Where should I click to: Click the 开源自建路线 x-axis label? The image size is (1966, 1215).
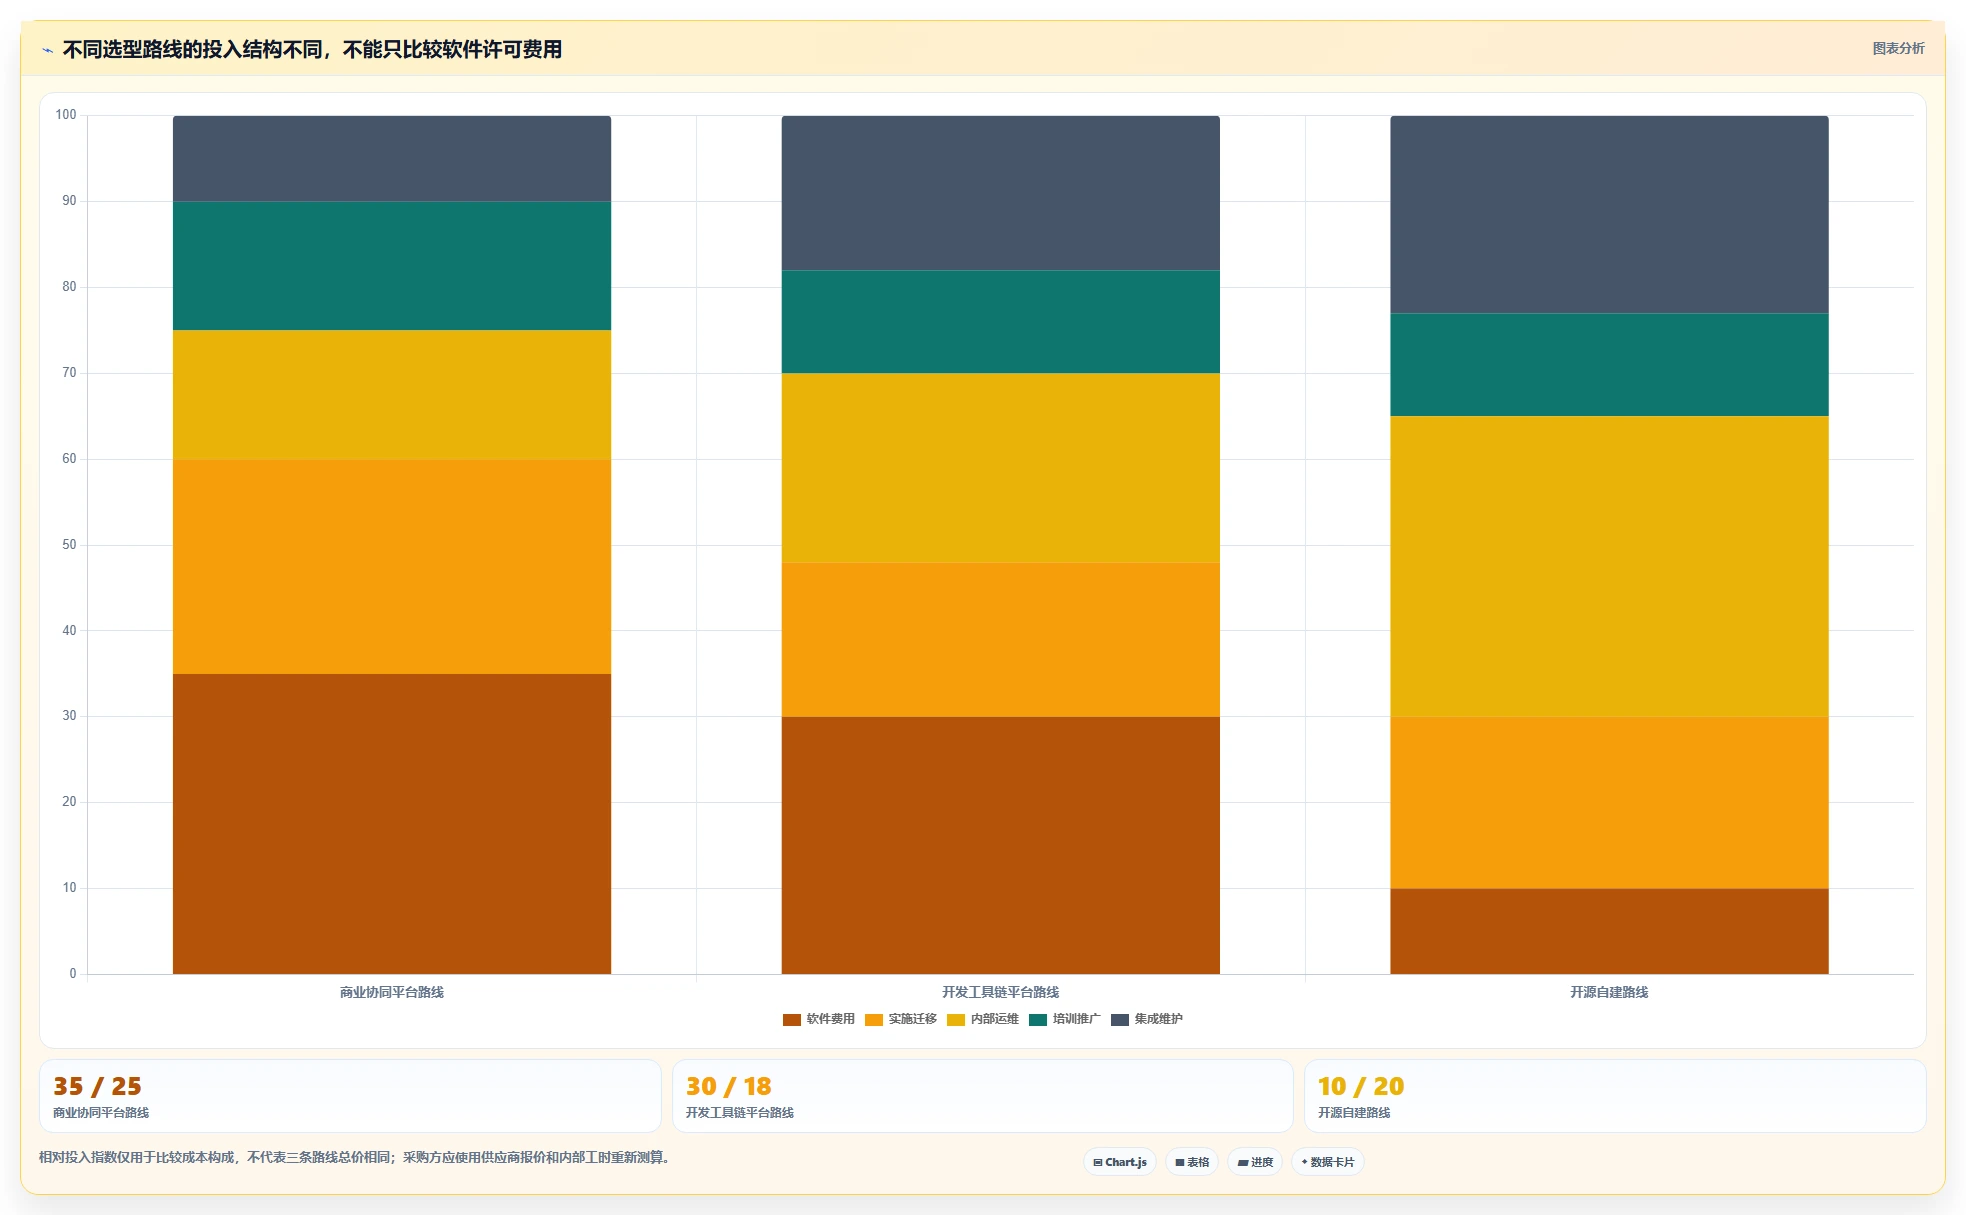[x=1609, y=992]
